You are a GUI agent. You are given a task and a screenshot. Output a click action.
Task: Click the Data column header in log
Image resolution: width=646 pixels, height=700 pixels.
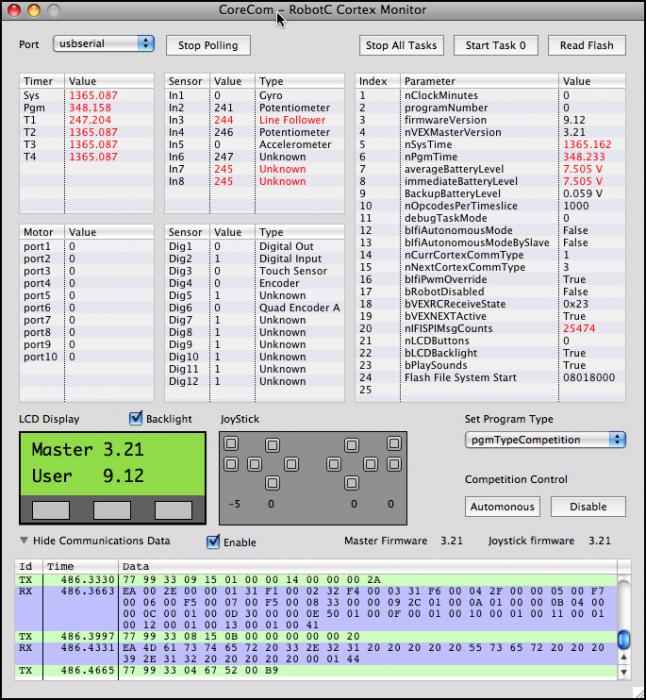pyautogui.click(x=368, y=566)
